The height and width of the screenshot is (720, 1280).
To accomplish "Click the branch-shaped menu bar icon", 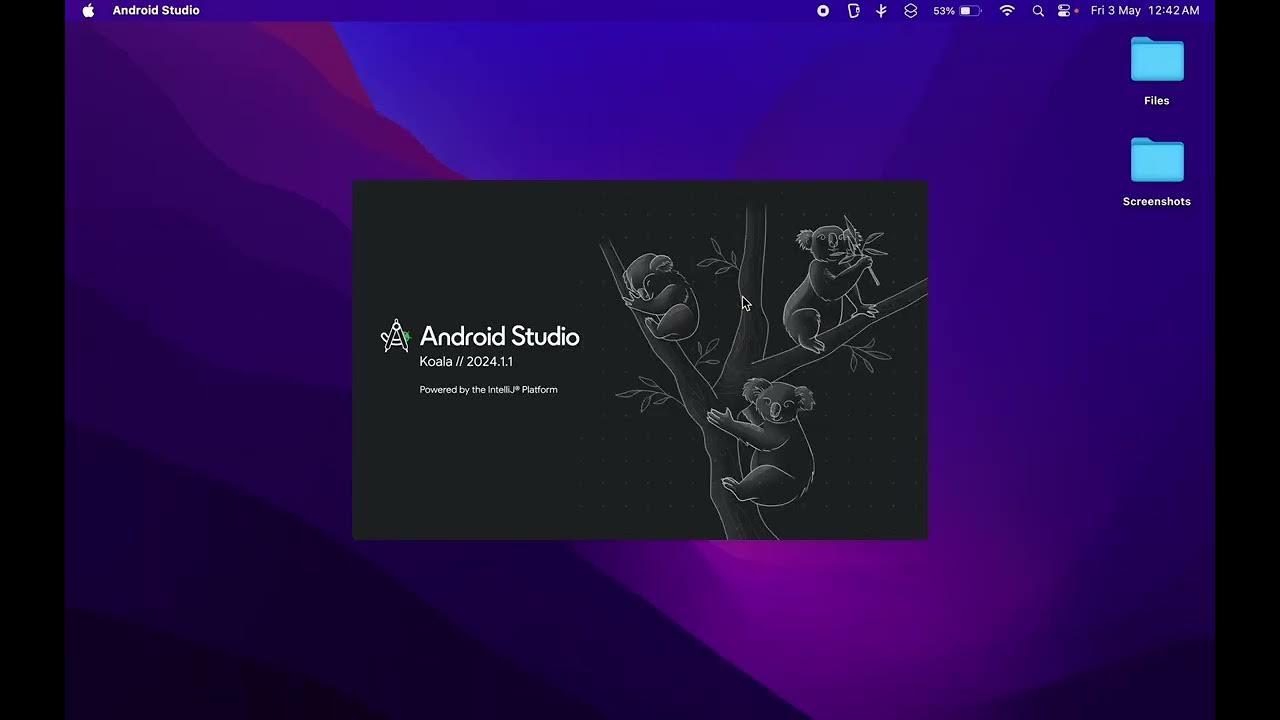I will tap(881, 10).
